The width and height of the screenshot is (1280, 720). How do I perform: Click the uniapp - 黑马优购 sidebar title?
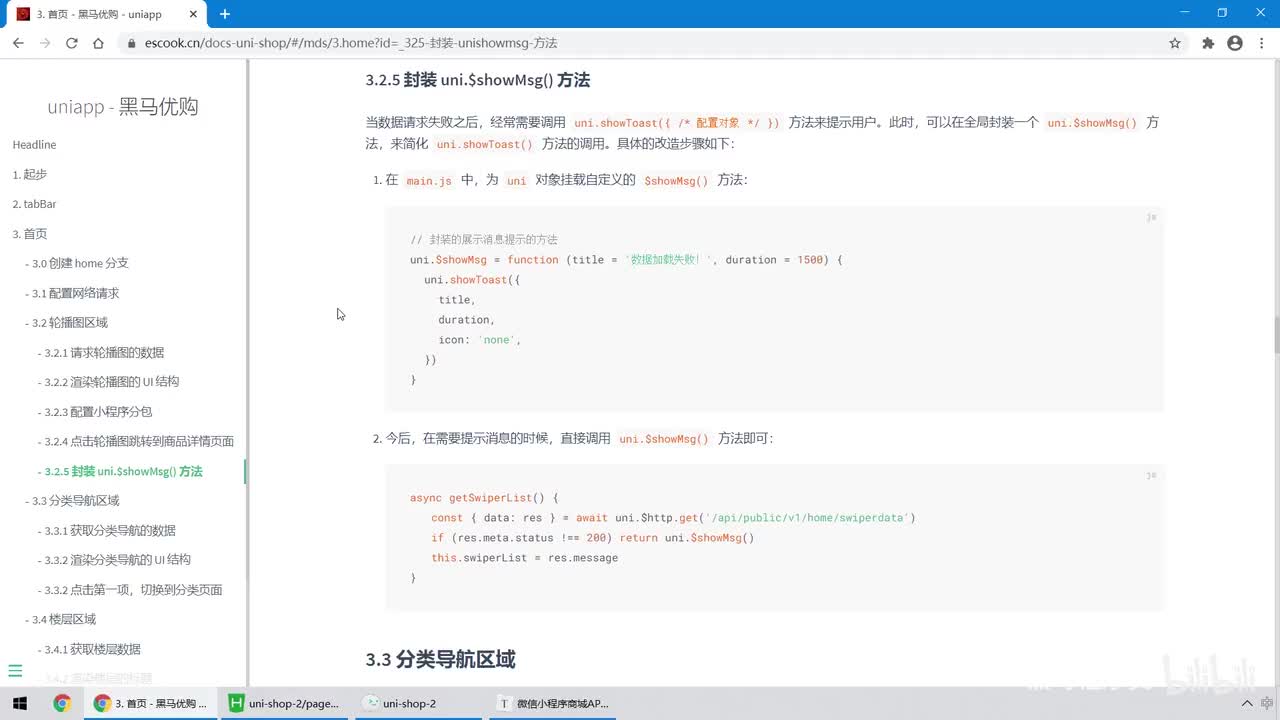(x=123, y=107)
